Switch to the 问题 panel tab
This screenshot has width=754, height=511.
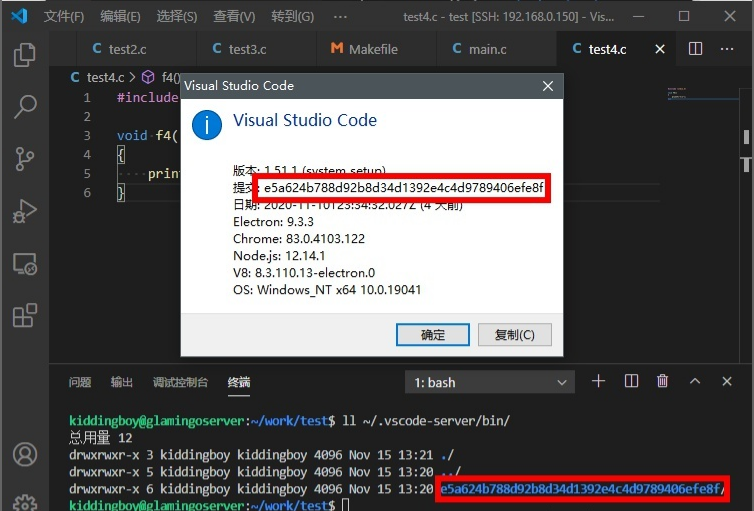tap(80, 382)
